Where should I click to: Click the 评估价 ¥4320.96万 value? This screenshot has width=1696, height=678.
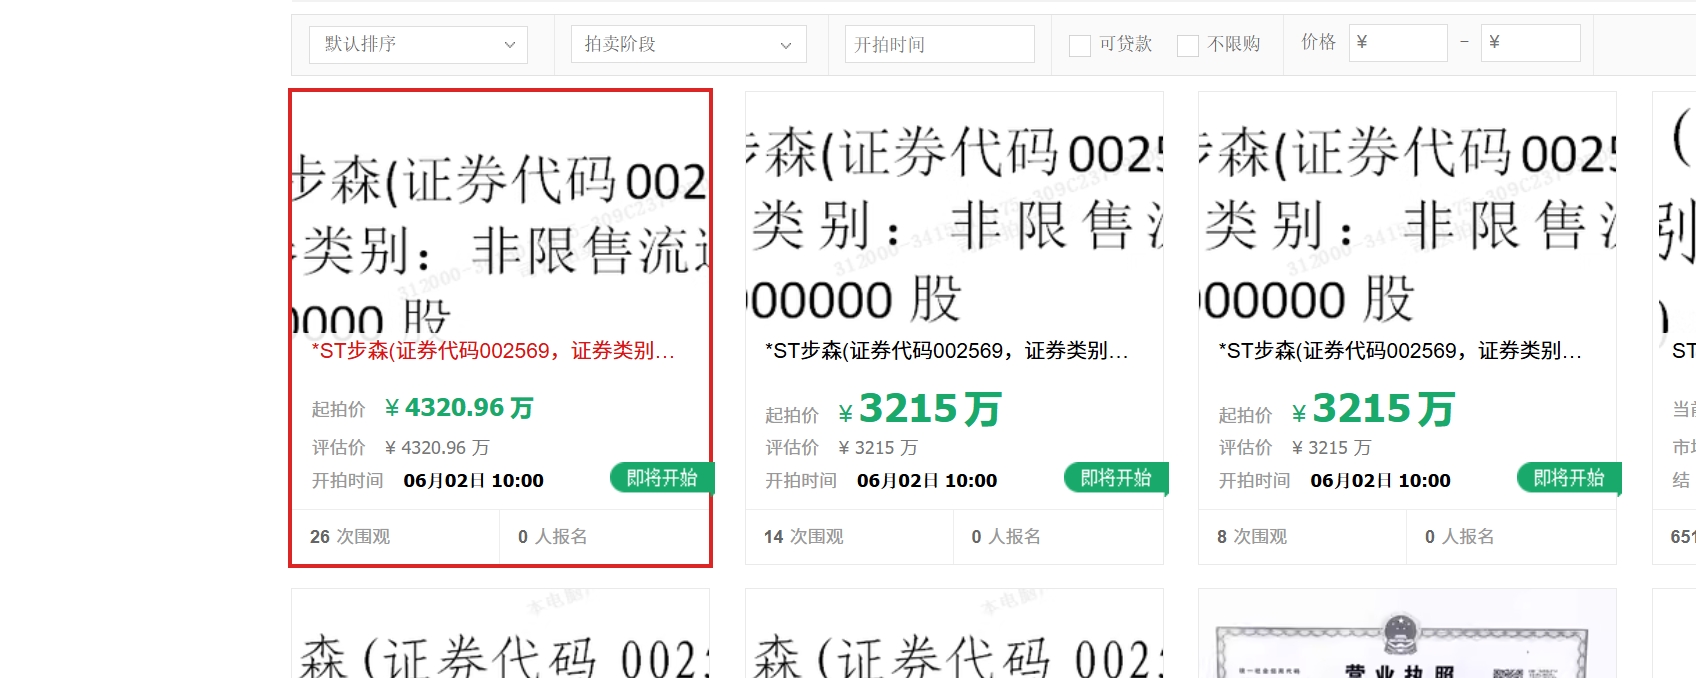pos(437,448)
